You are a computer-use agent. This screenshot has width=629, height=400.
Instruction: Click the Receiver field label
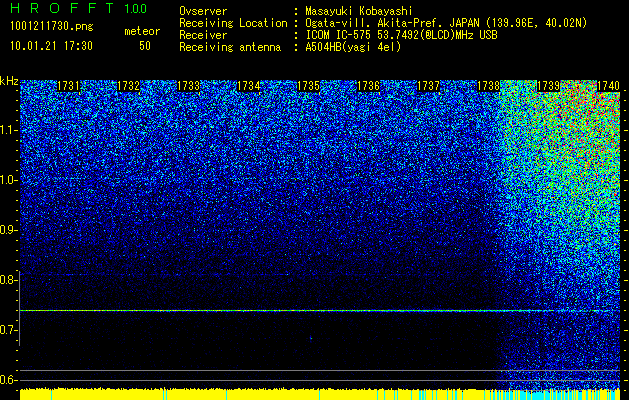pyautogui.click(x=203, y=35)
